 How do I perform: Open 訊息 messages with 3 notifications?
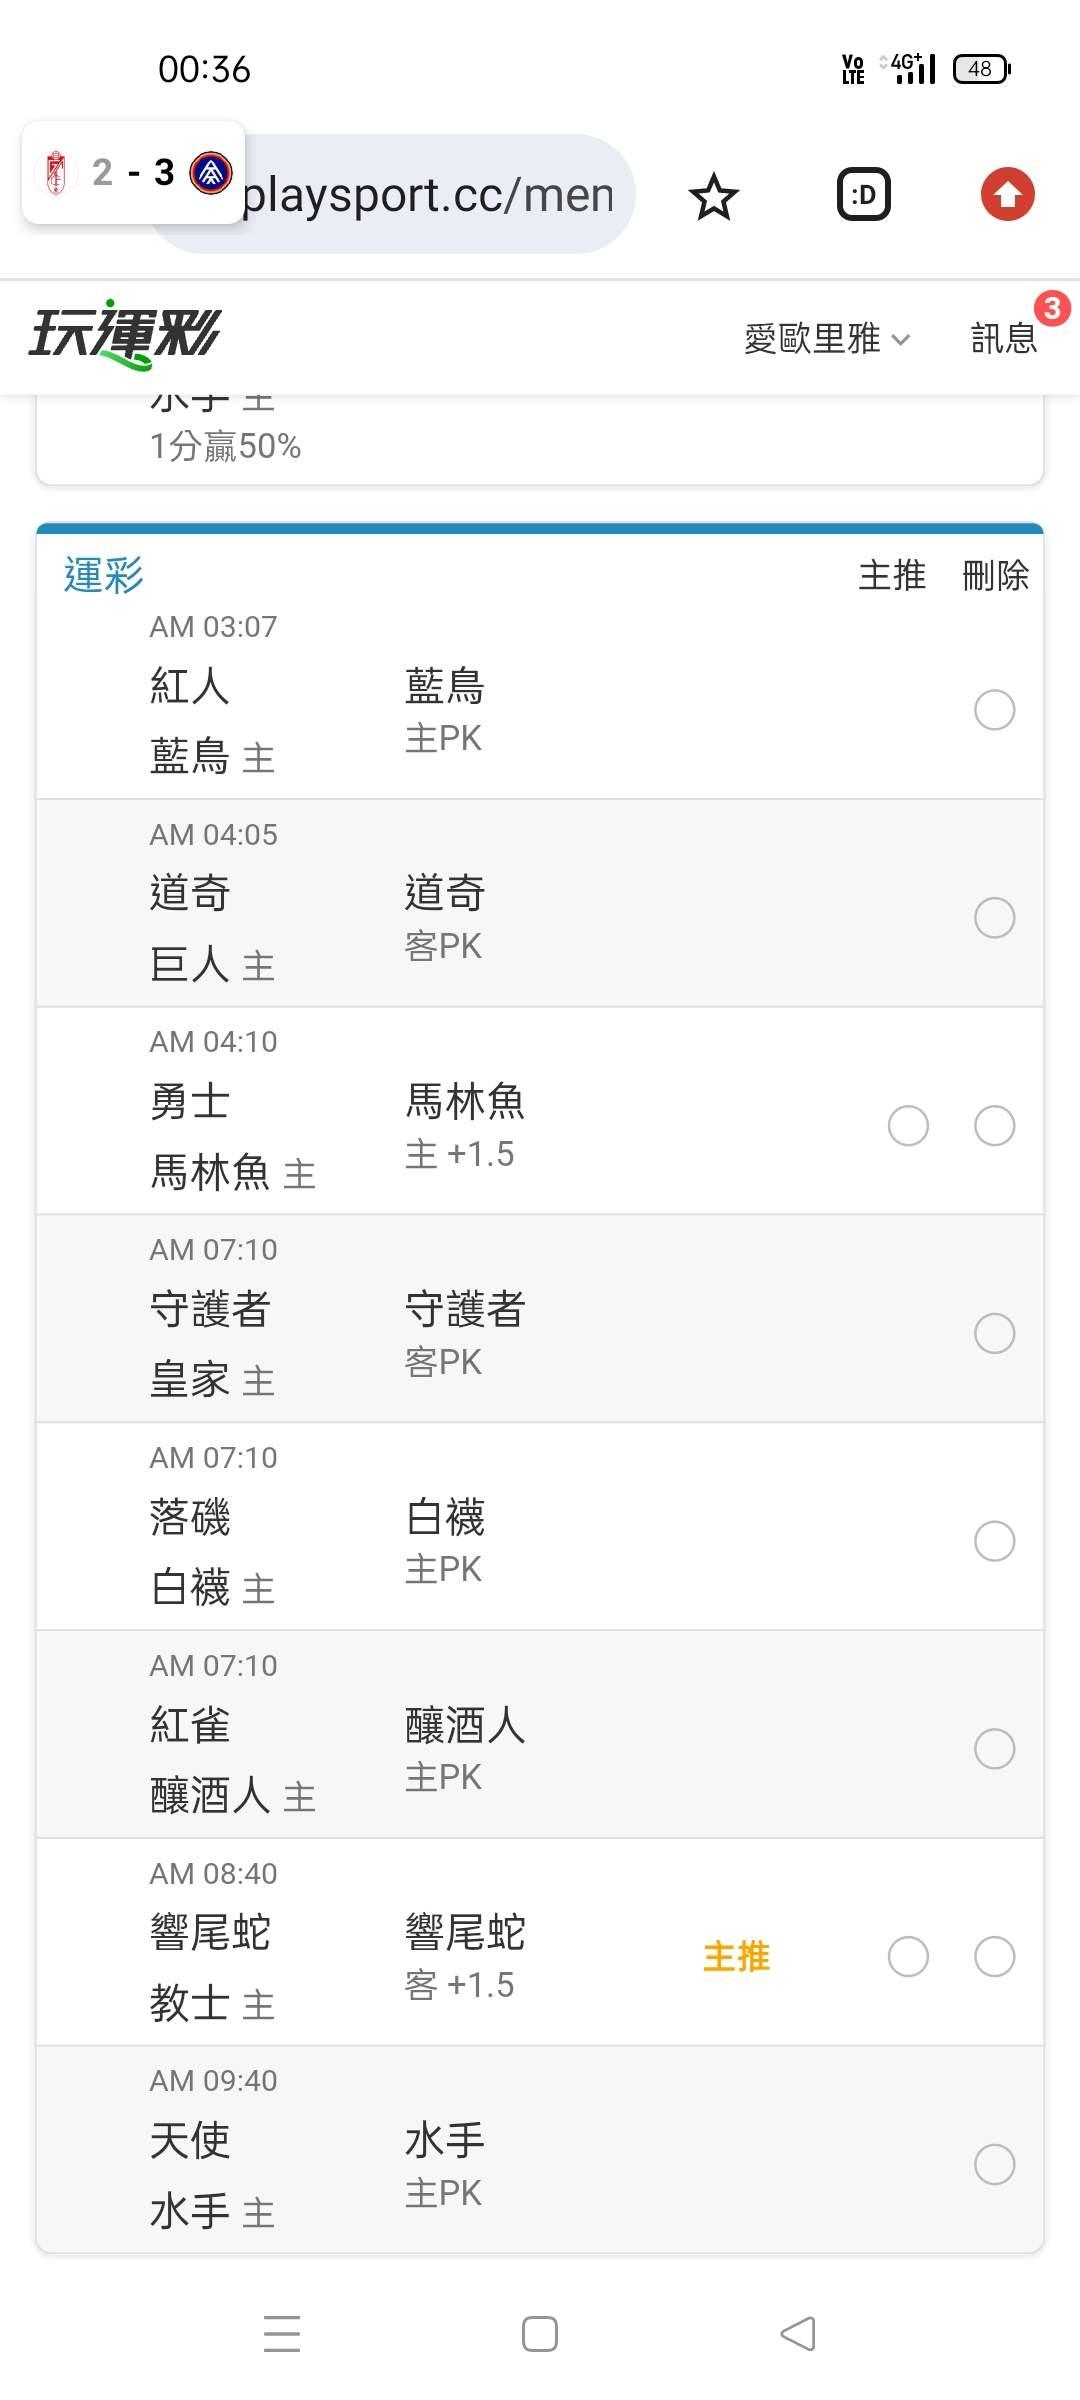point(1005,338)
